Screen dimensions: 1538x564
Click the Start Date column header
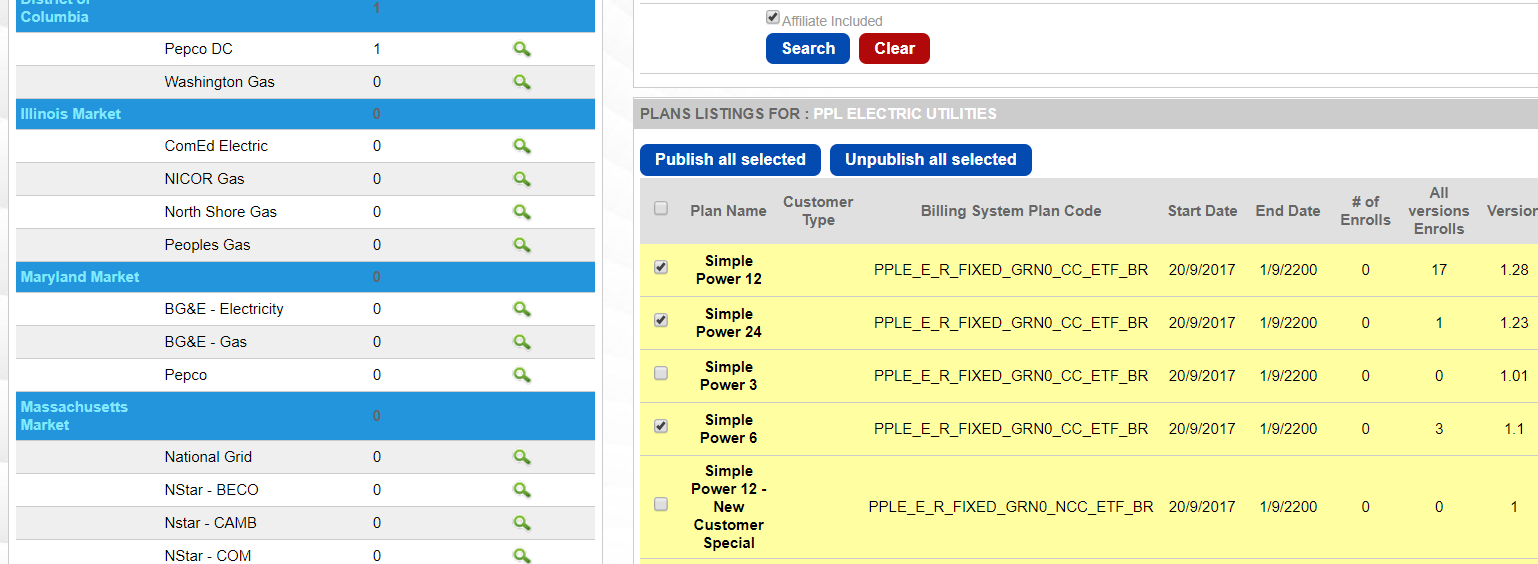(x=1202, y=211)
